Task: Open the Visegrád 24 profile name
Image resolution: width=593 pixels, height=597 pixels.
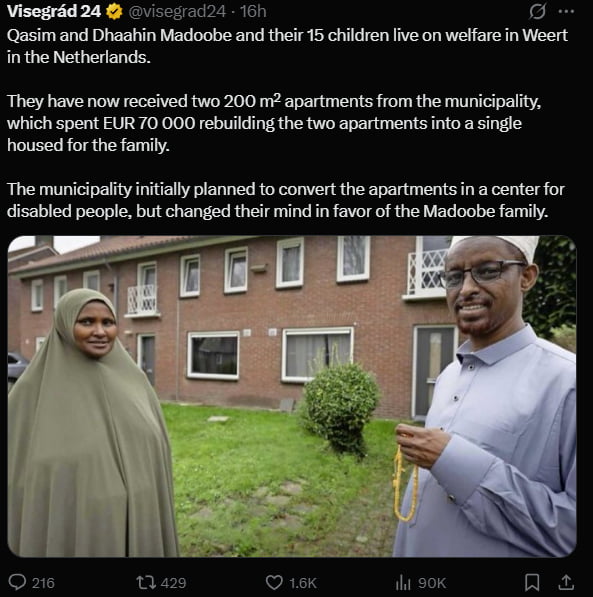Action: tap(54, 11)
